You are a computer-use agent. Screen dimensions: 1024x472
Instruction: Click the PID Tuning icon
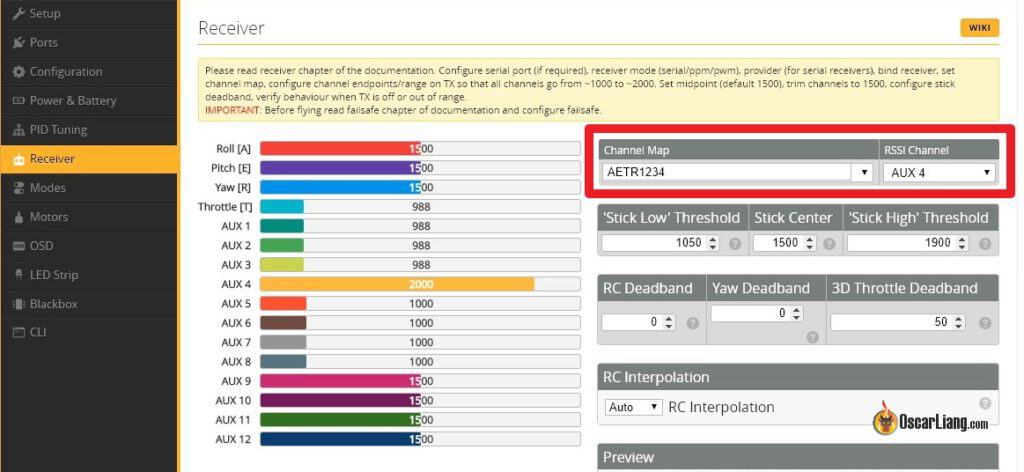[x=19, y=130]
